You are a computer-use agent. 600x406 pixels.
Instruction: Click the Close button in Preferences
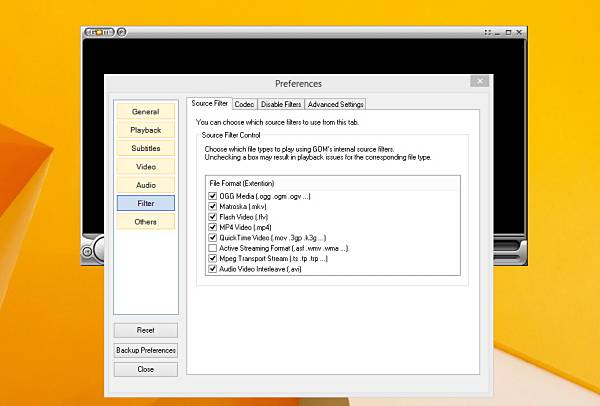[145, 369]
